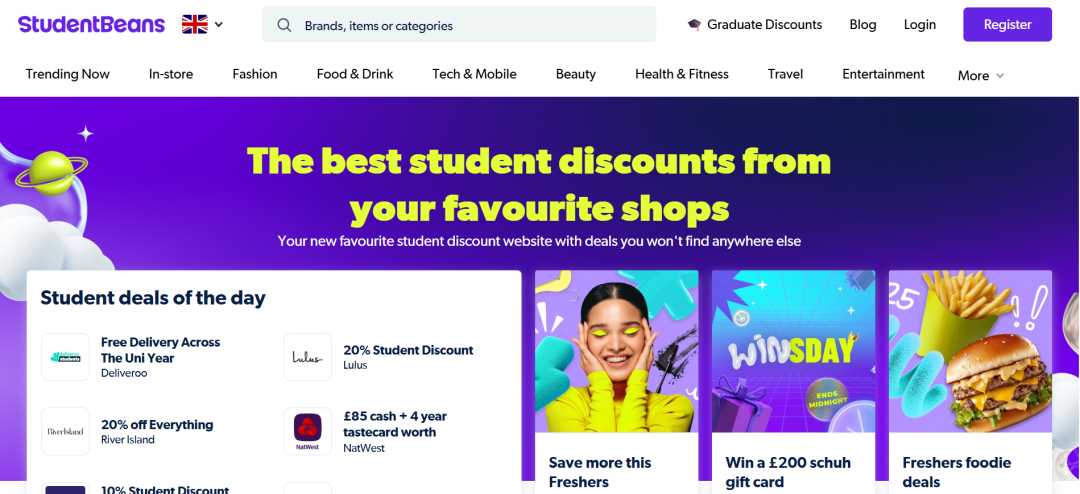
Task: Click the River Island brand logo
Action: click(x=65, y=431)
